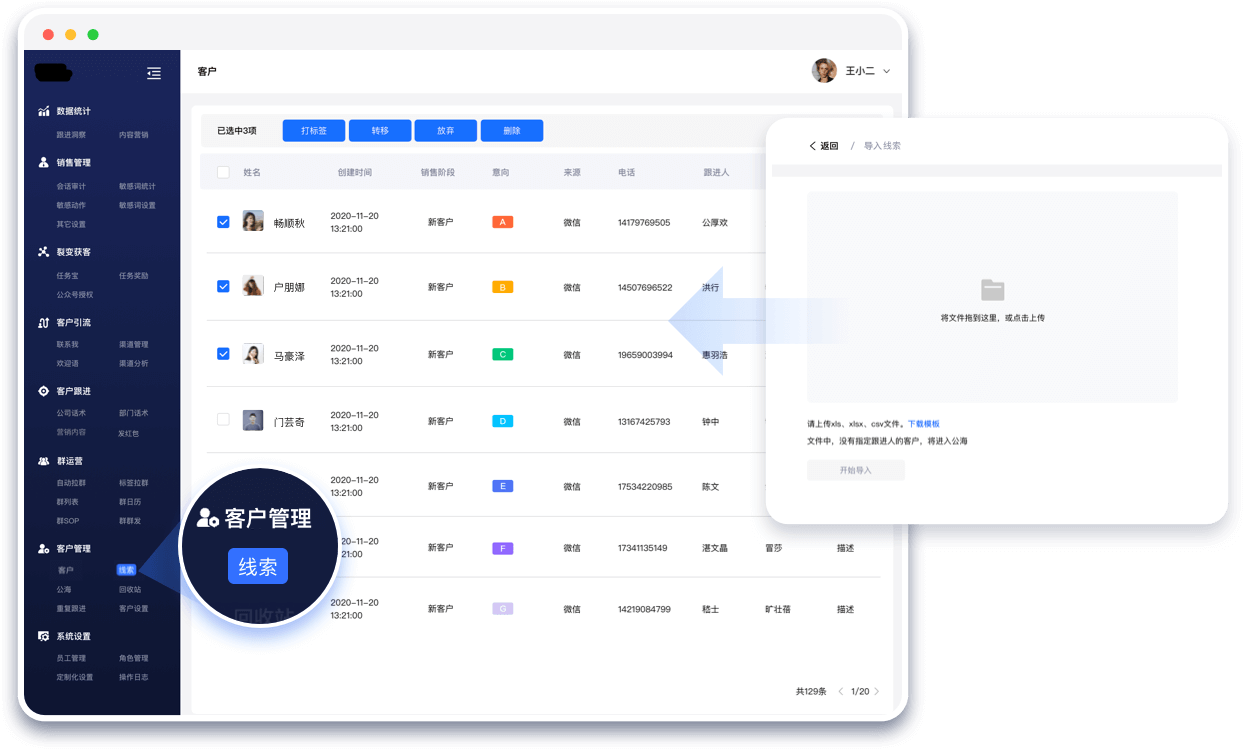Click the 返回 back chevron
The height and width of the screenshot is (750, 1246).
813,146
